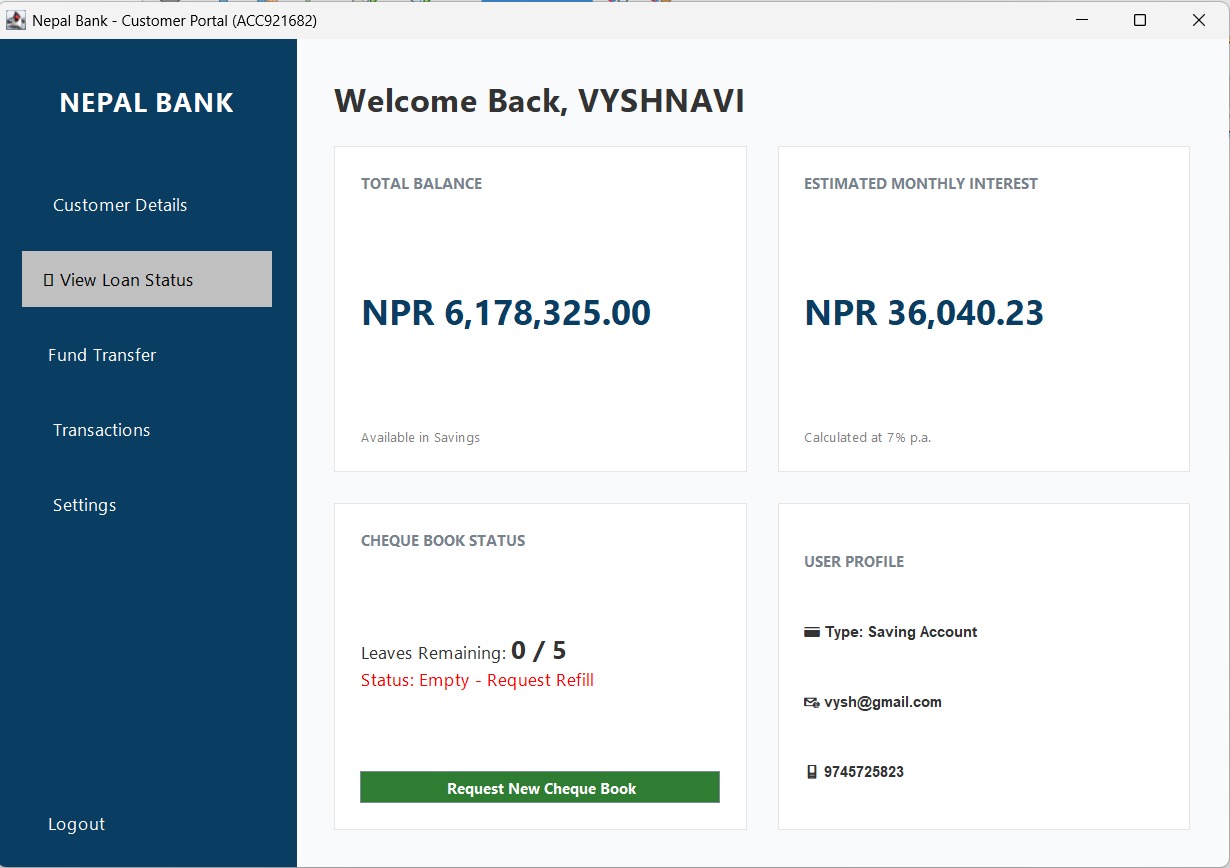Image resolution: width=1230 pixels, height=868 pixels.
Task: Click the envelope icon next to vysh@gmail.com
Action: [812, 702]
